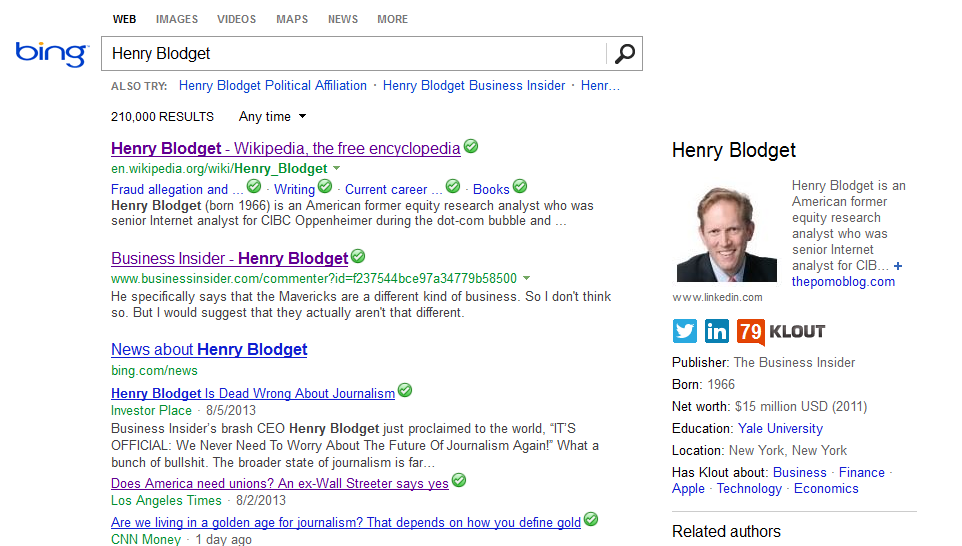The image size is (962, 546).
Task: Click Henry Blodget's profile photo
Action: click(713, 234)
